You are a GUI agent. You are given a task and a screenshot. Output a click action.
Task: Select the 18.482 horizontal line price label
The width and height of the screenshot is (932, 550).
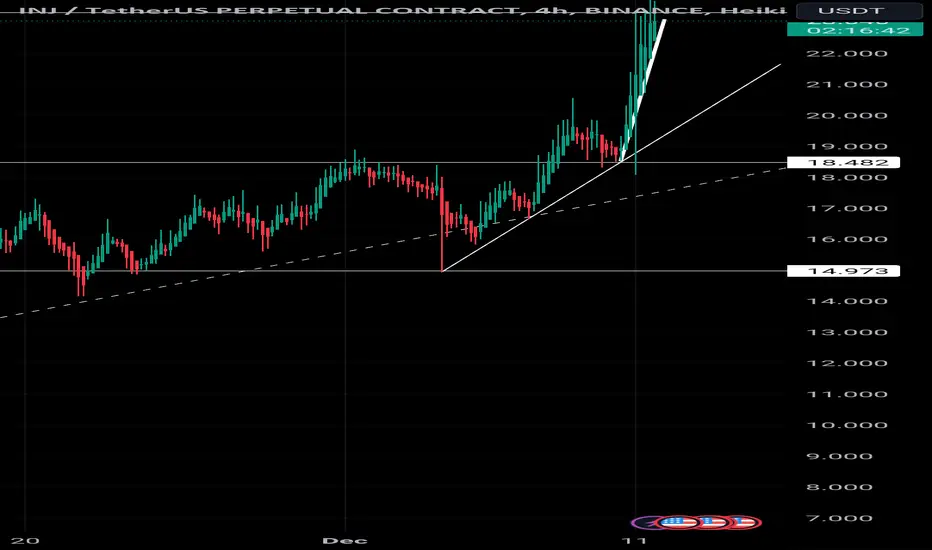tap(843, 162)
